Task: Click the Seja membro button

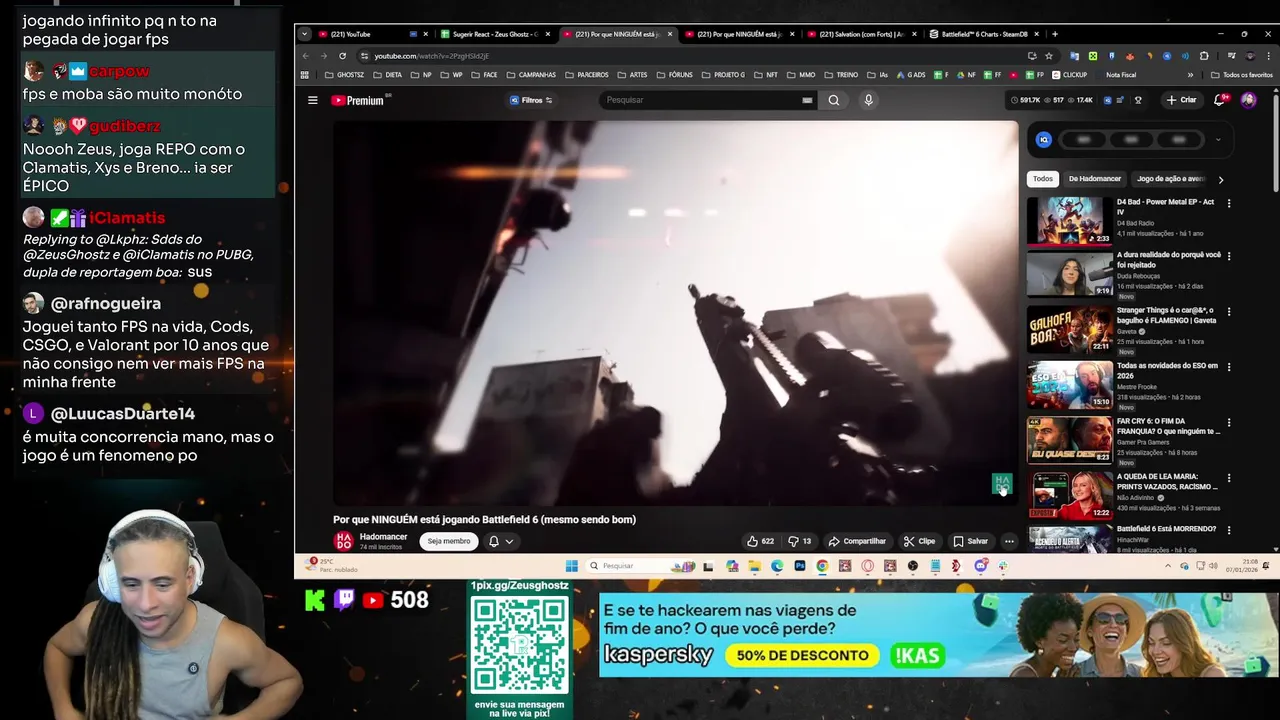Action: [x=449, y=541]
